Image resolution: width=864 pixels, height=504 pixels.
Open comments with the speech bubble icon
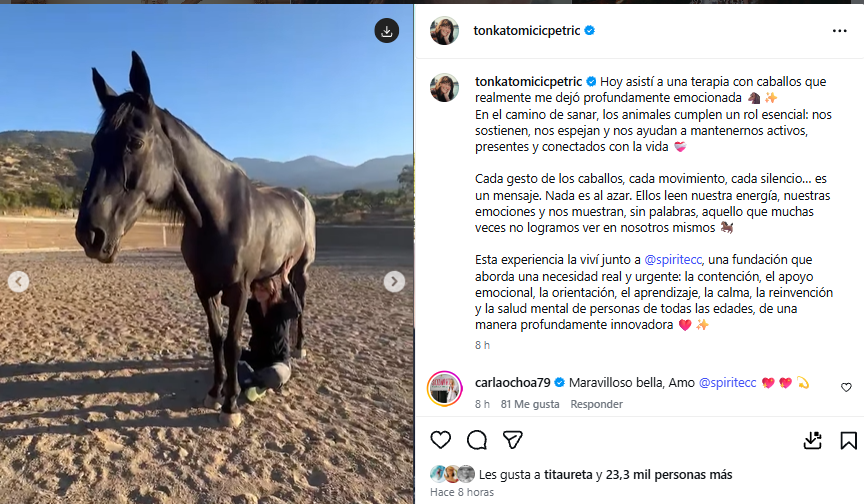(x=477, y=440)
